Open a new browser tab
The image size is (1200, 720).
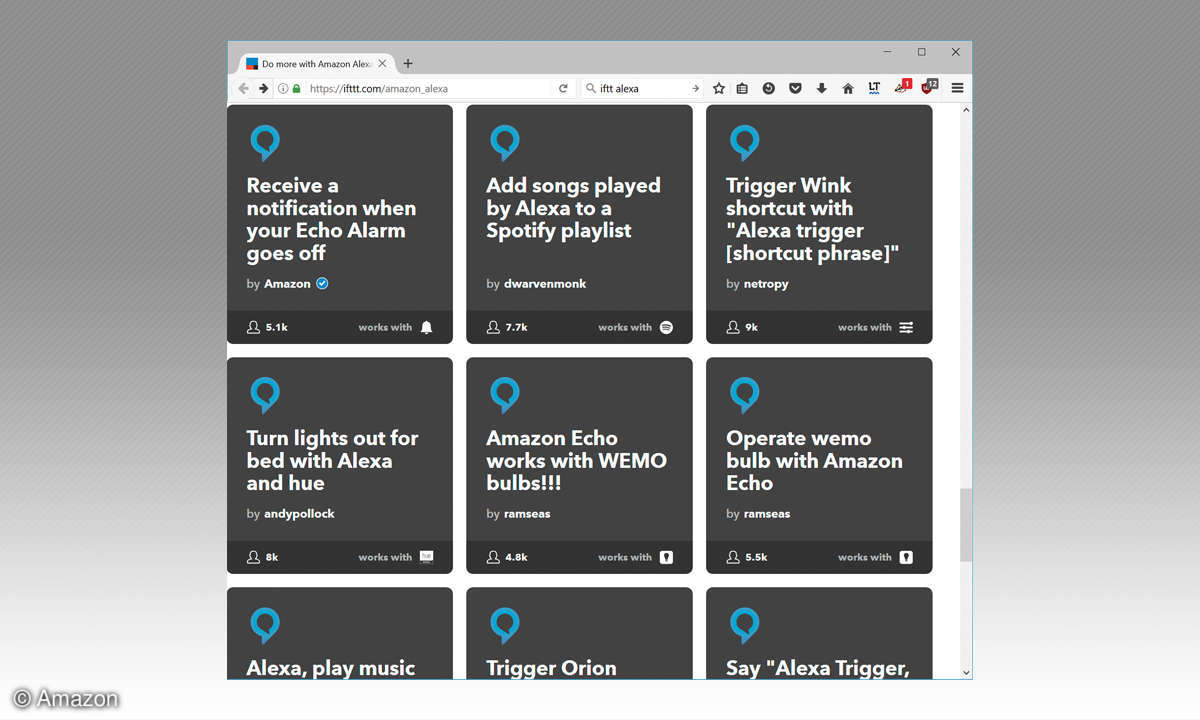point(408,63)
